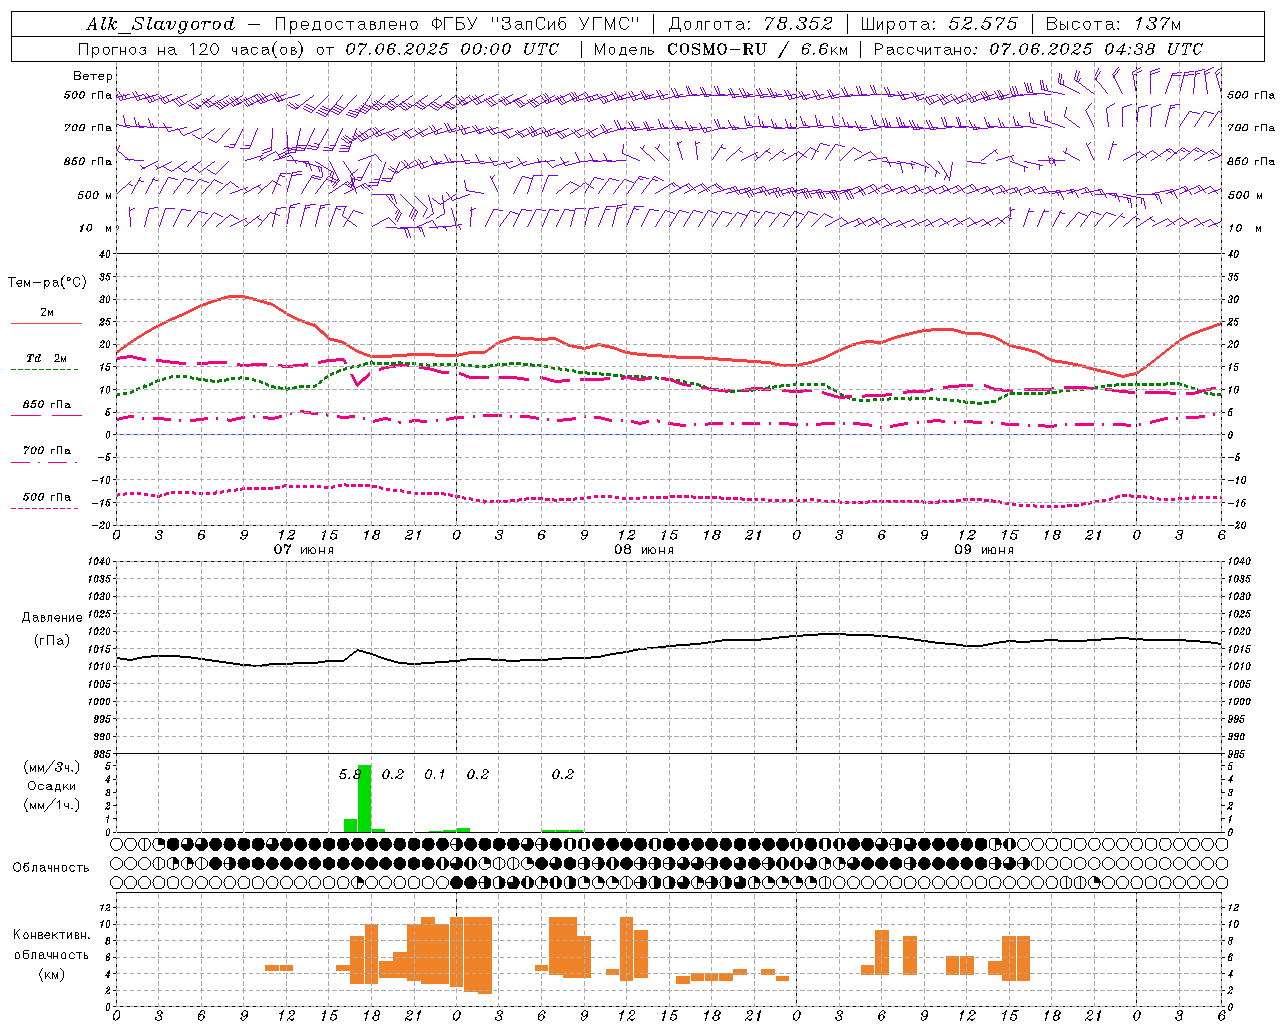Click the Td 2м dew point legend entry
The width and height of the screenshot is (1280, 1024).
point(47,358)
